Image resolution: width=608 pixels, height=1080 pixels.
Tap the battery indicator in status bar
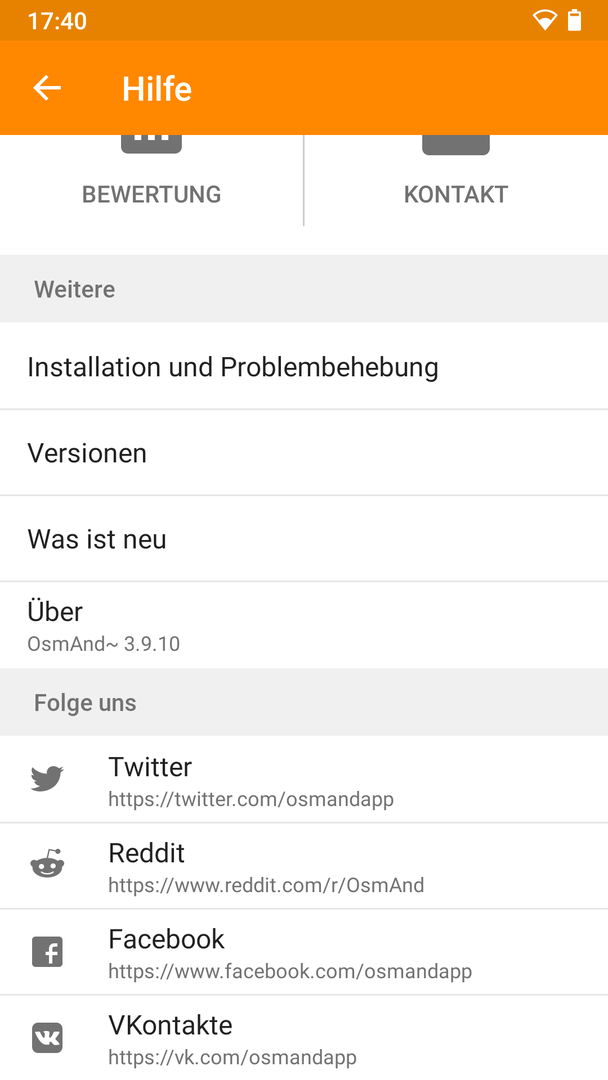coord(574,21)
